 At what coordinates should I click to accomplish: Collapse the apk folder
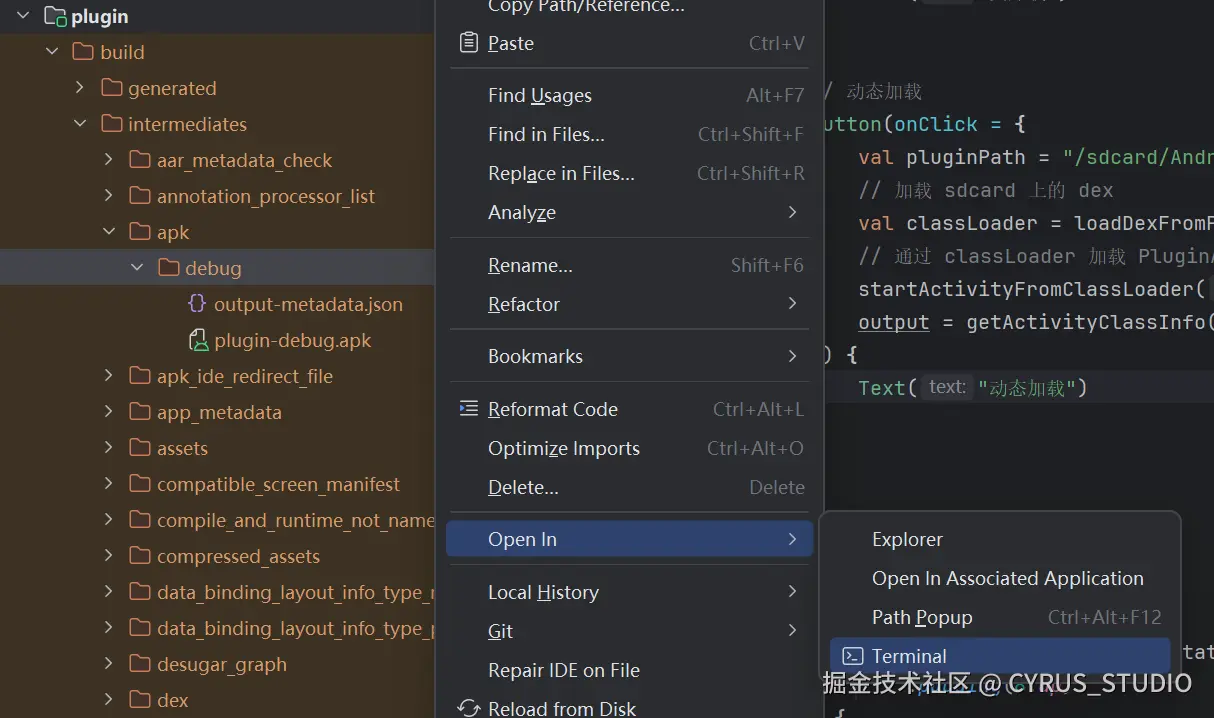click(109, 232)
